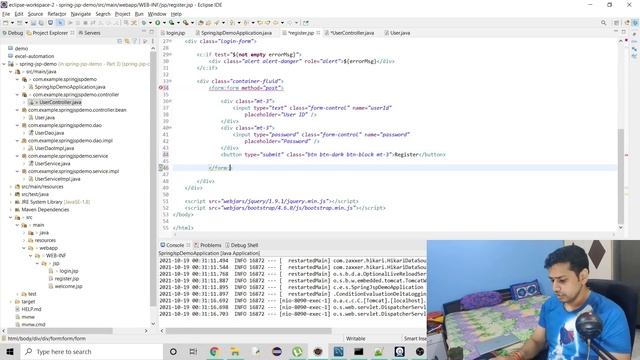Collapse com.example.springjspdemo.controller package
Screen dimensions: 640x360
click(x=18, y=95)
